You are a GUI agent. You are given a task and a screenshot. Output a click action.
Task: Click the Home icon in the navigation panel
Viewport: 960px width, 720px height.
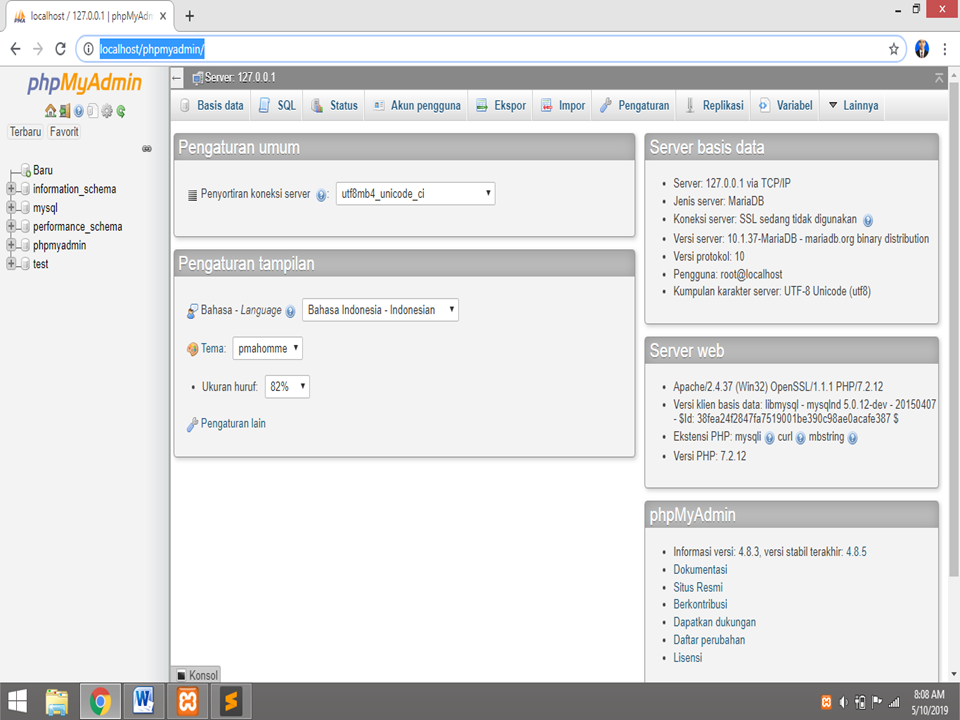point(50,111)
